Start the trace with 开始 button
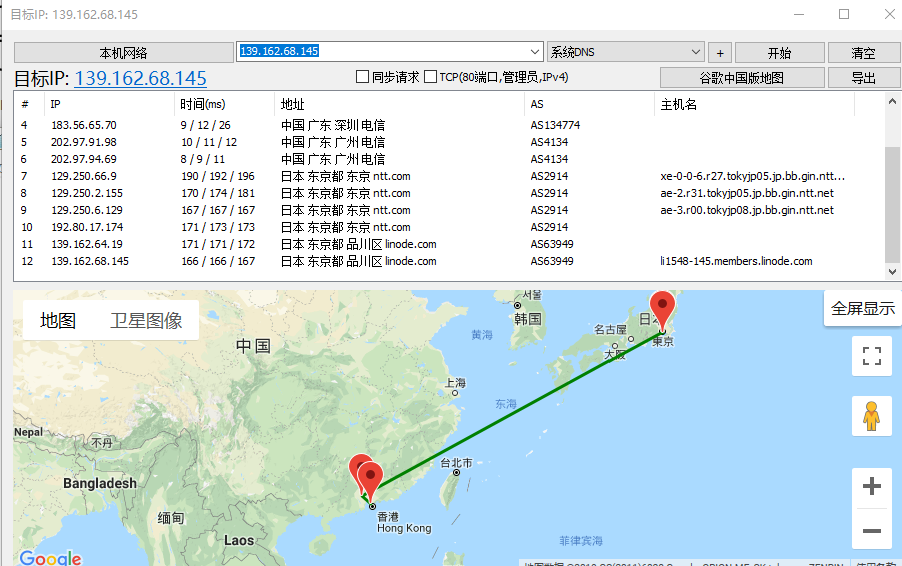Screen dimensions: 902x566 pos(779,53)
